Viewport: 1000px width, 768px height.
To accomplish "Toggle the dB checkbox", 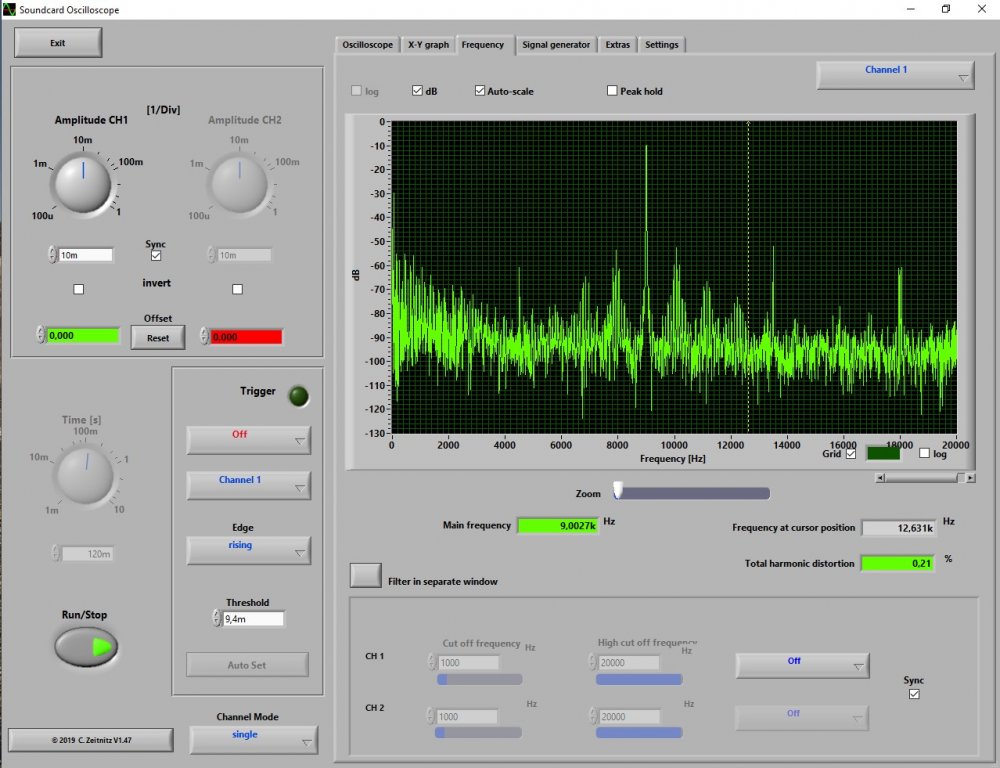I will (x=417, y=91).
